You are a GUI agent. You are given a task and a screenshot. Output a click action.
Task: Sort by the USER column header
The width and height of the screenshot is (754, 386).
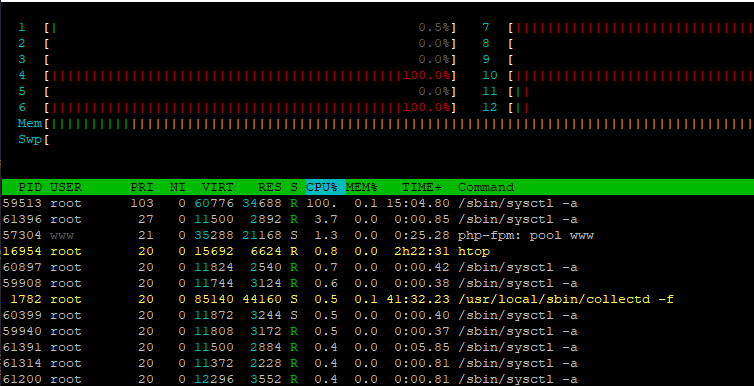click(x=66, y=187)
